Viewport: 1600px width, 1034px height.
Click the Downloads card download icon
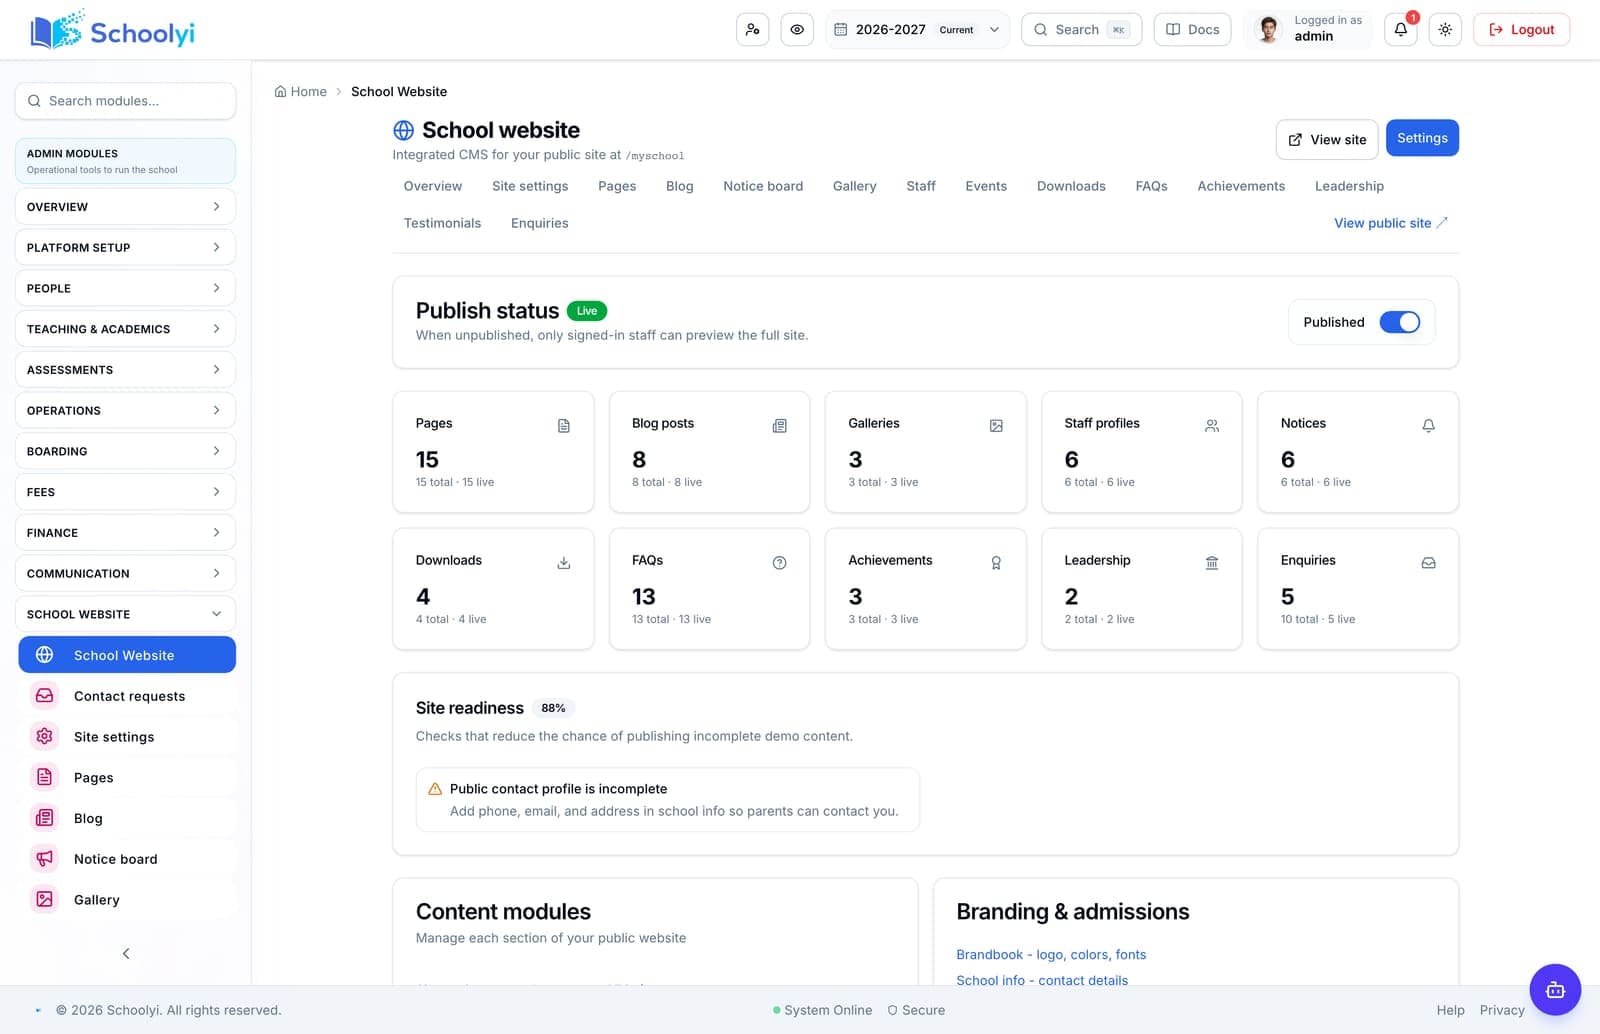[564, 563]
